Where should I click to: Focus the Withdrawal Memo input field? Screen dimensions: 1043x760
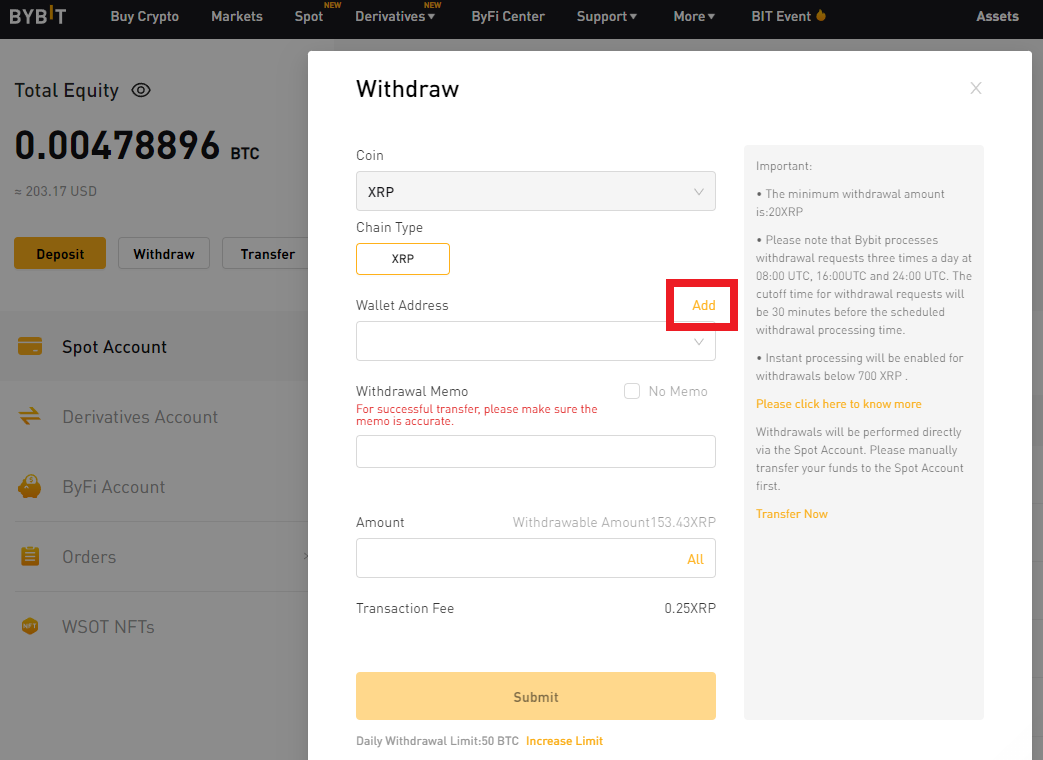[x=535, y=451]
